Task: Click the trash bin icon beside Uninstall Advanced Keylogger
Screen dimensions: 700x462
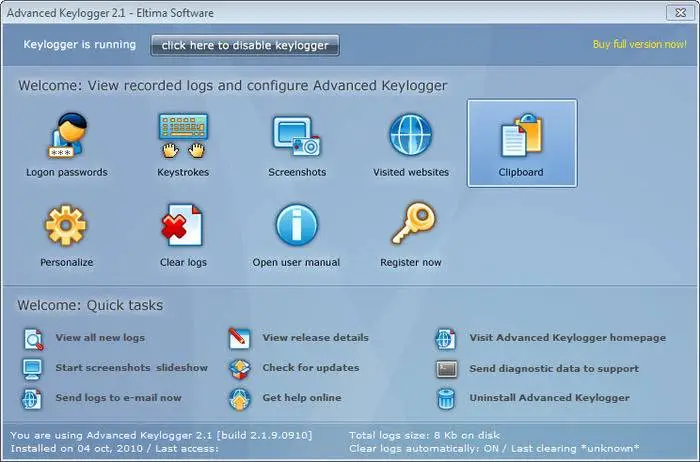Action: pyautogui.click(x=446, y=399)
